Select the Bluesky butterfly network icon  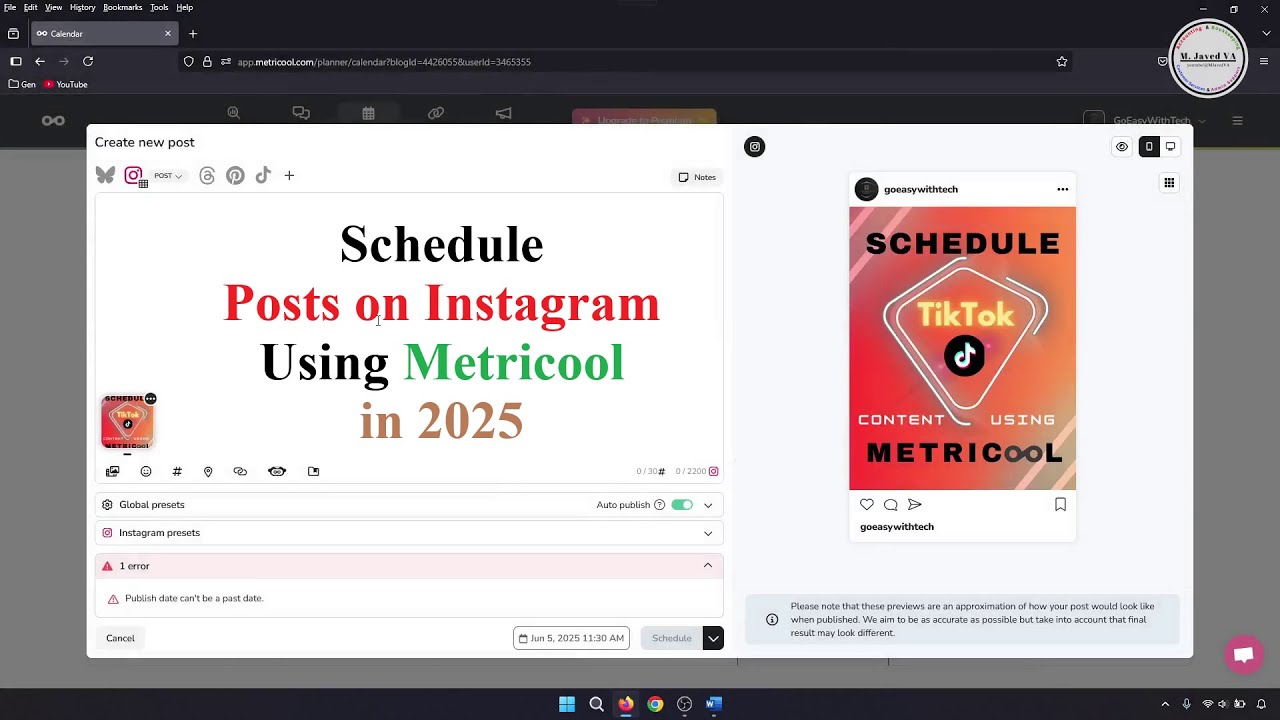[105, 176]
